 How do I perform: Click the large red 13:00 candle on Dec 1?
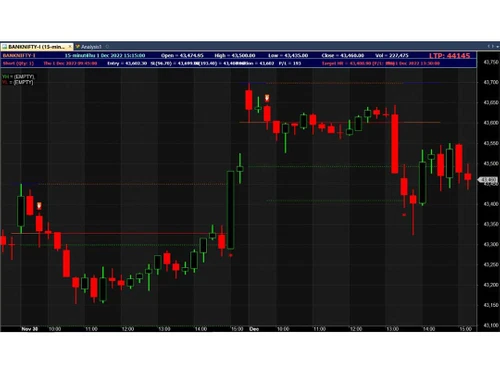[x=395, y=144]
